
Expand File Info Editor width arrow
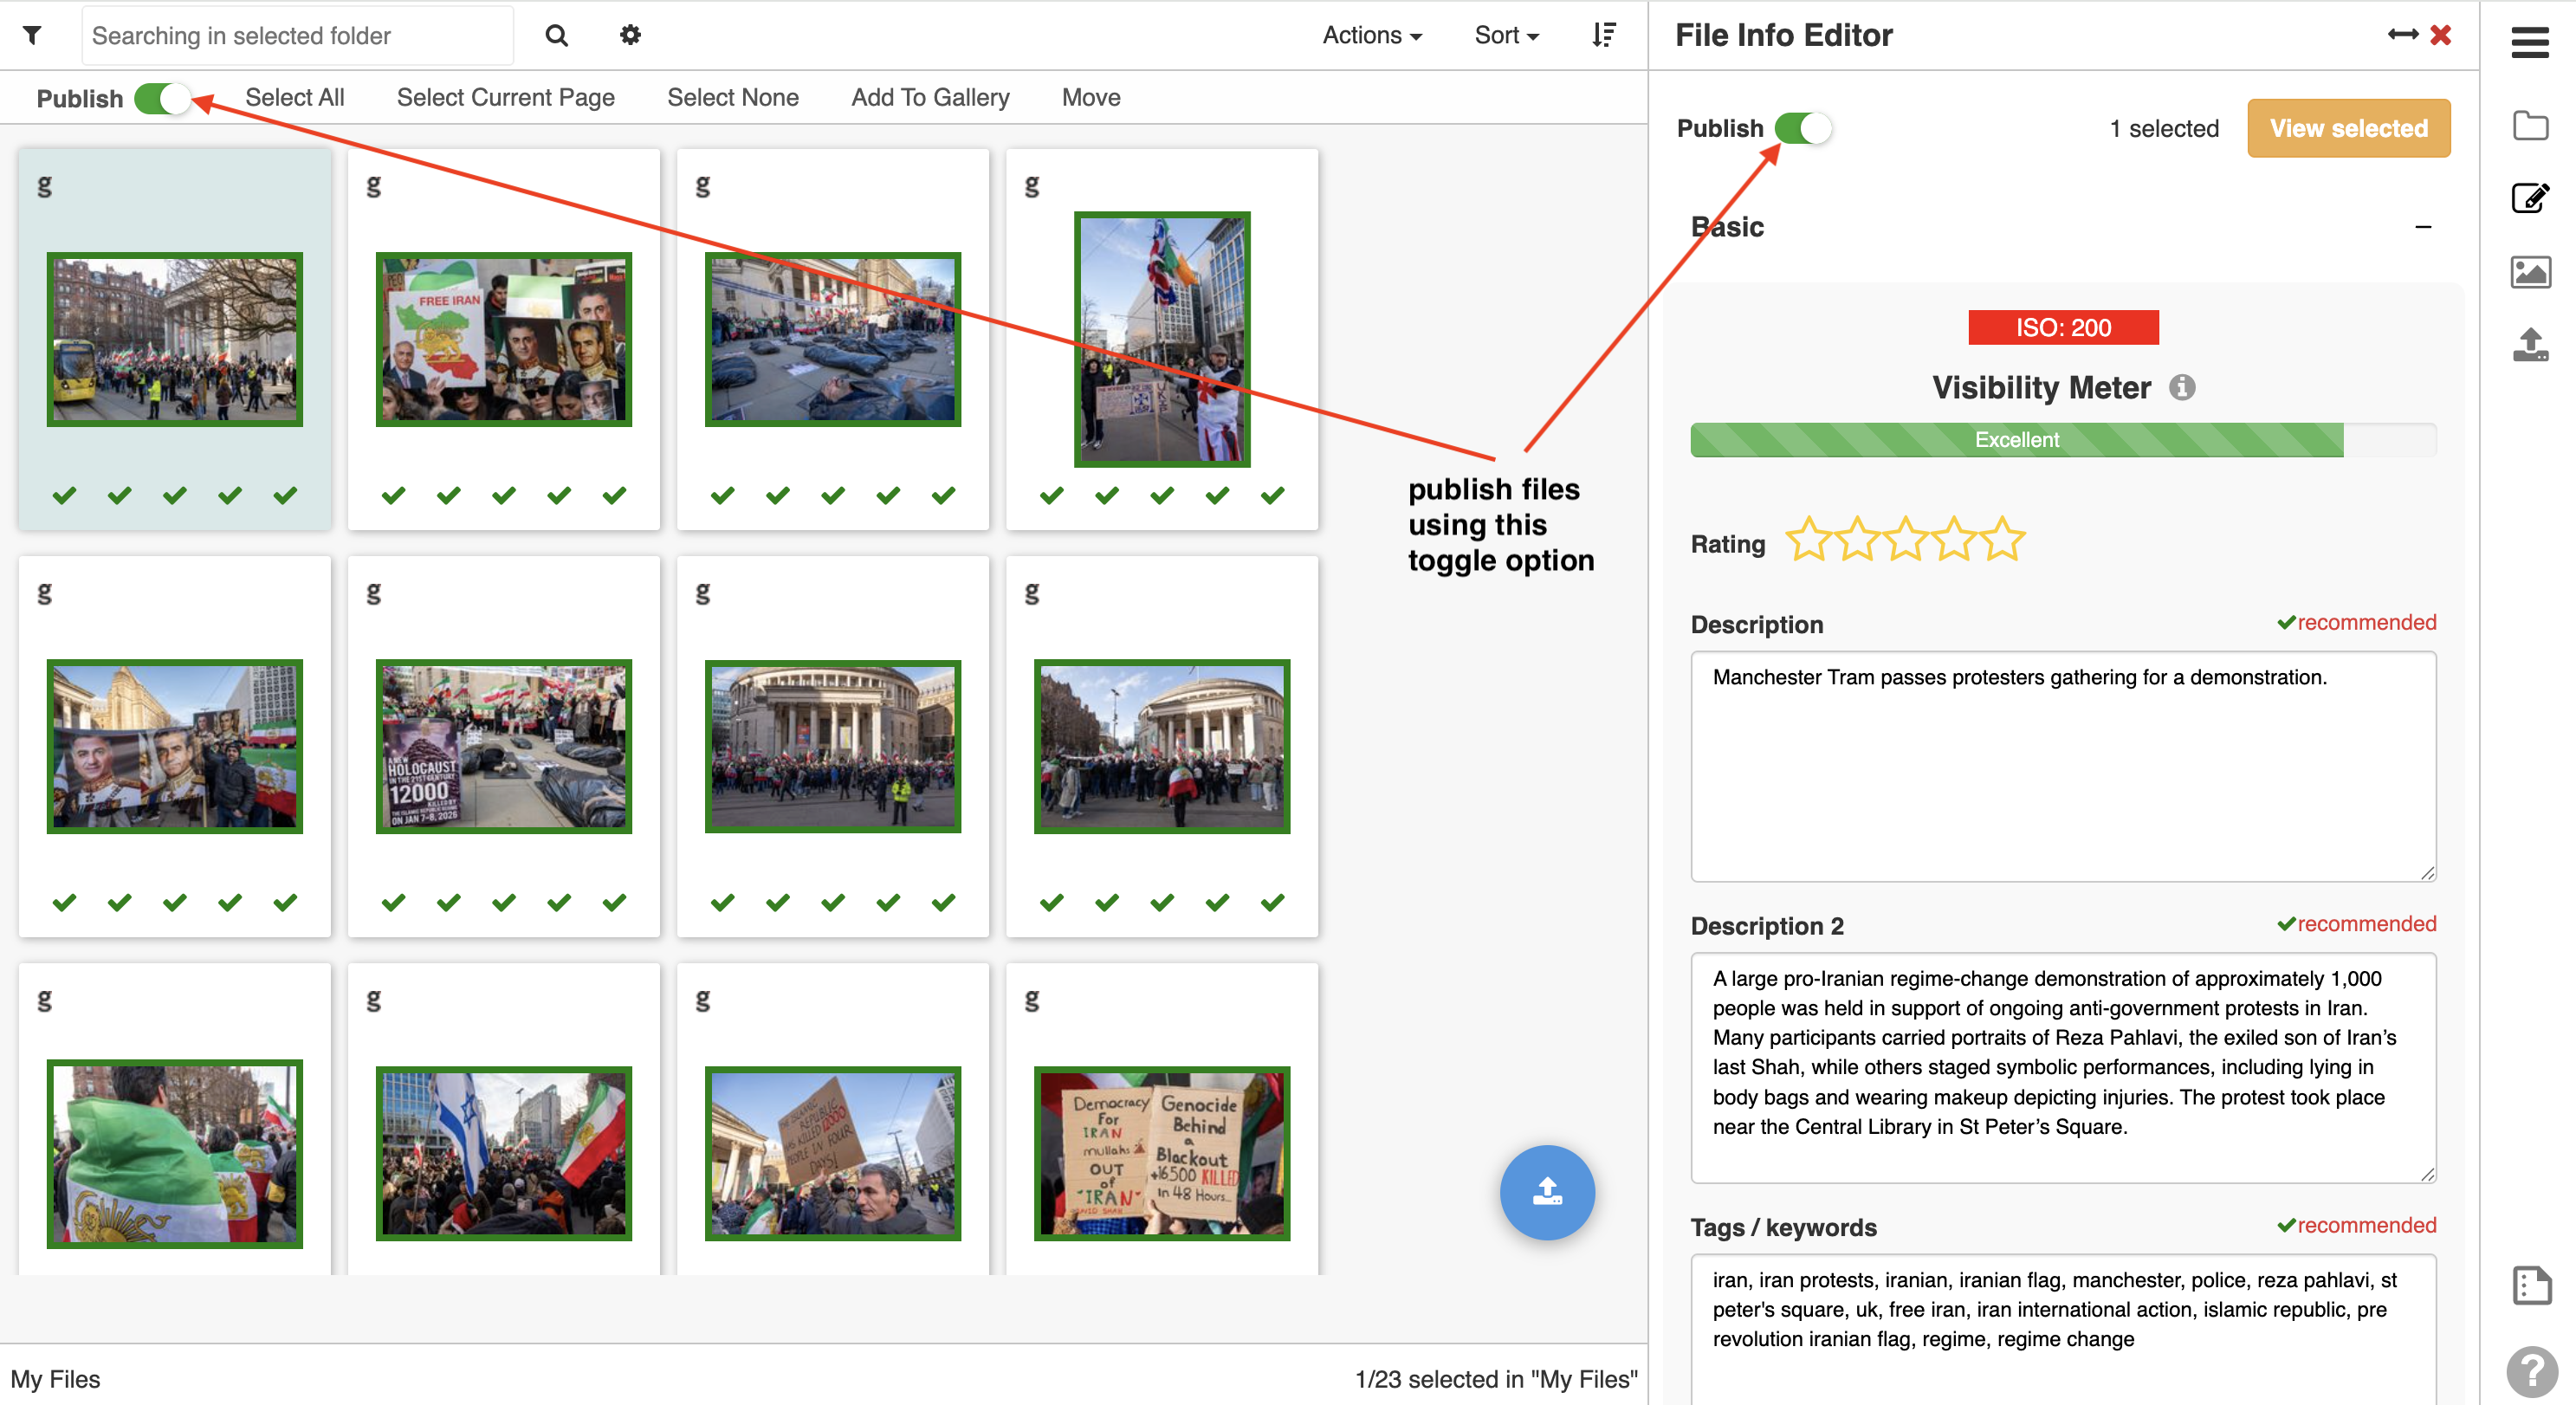(x=2402, y=35)
